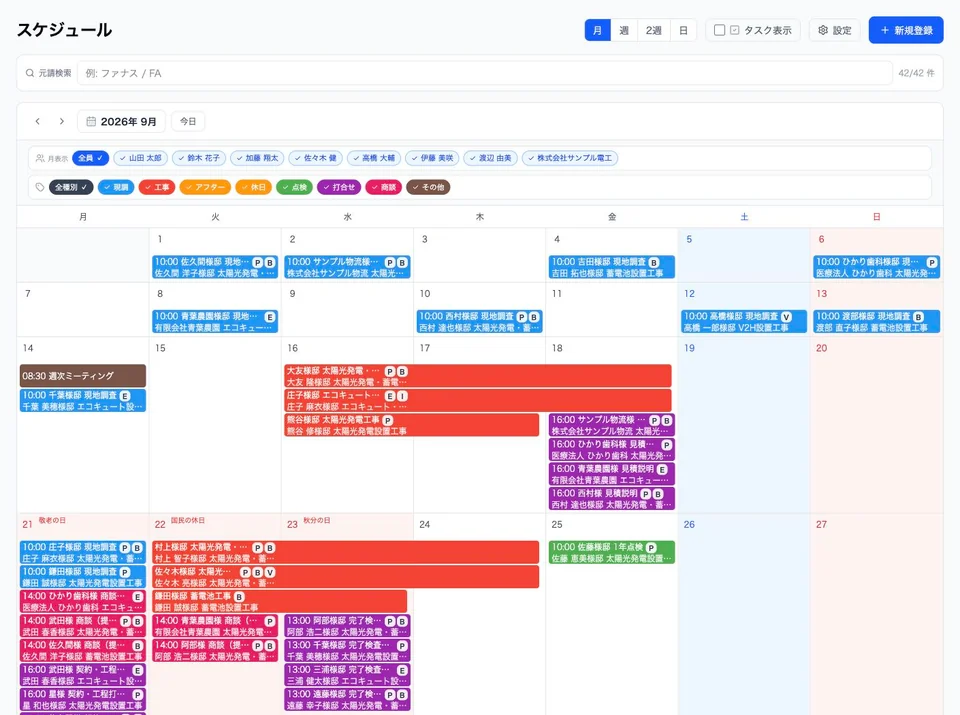The image size is (960, 715).
Task: Click the tag icon in type filter row
Action: pos(40,187)
